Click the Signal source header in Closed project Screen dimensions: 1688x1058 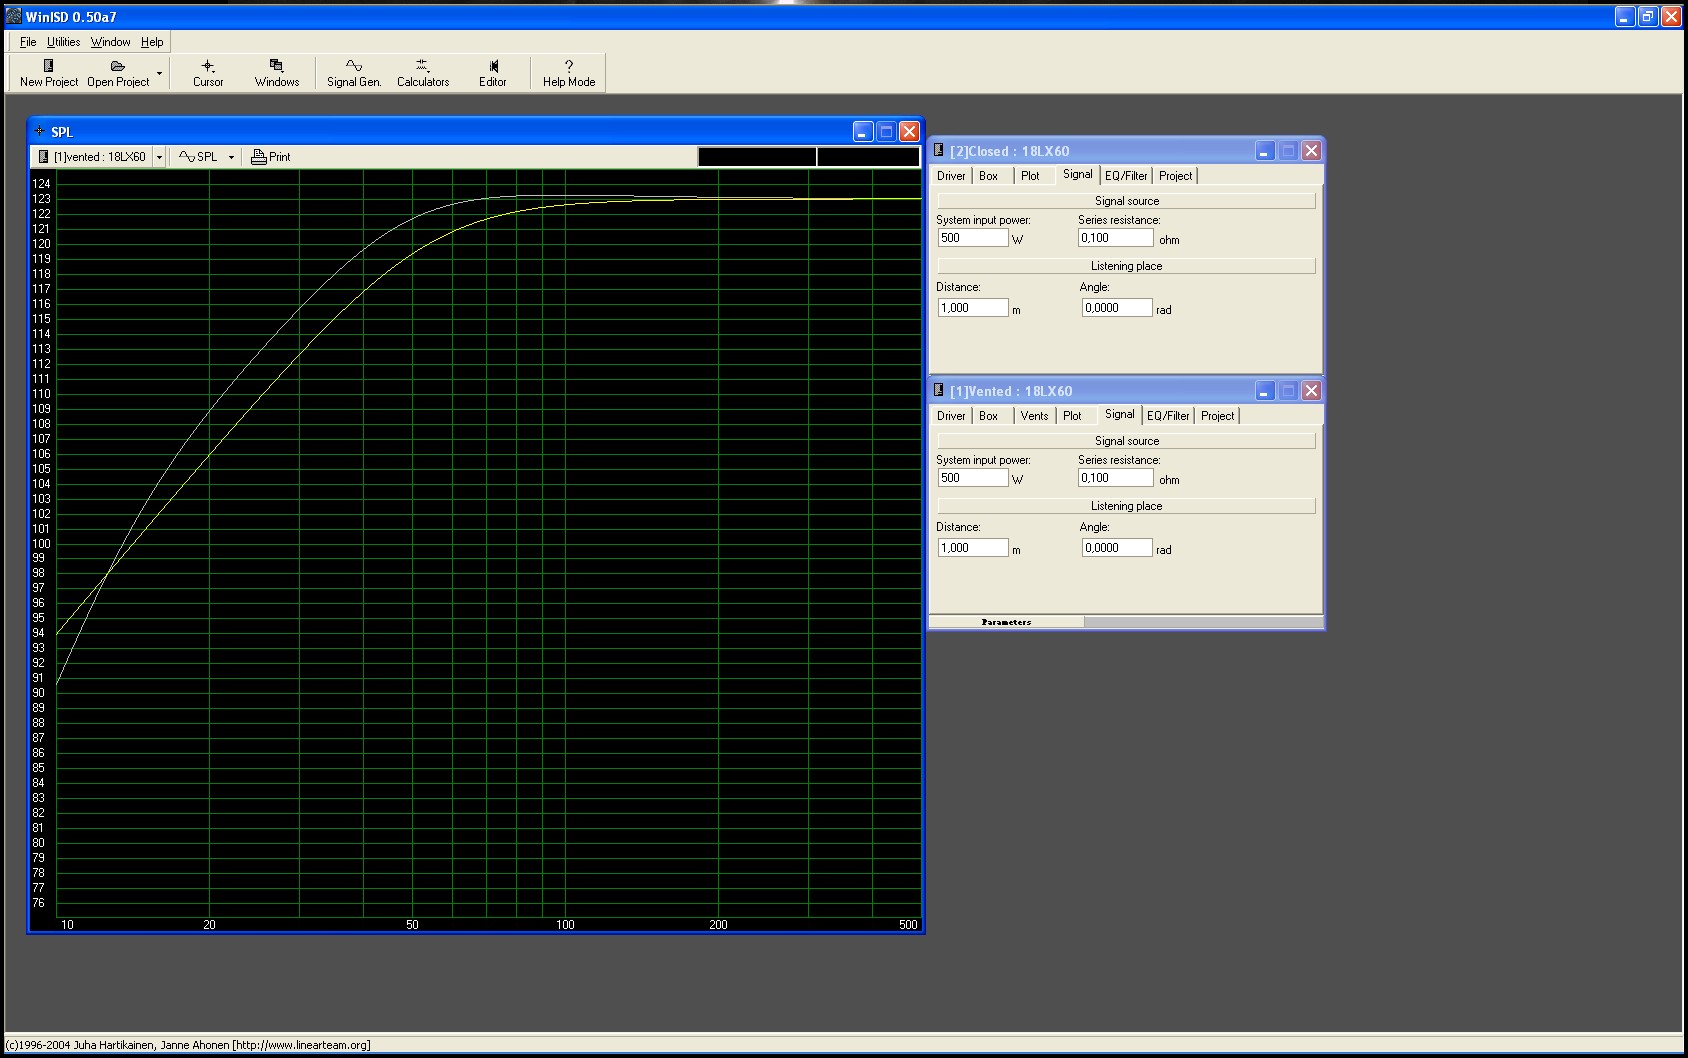point(1126,201)
